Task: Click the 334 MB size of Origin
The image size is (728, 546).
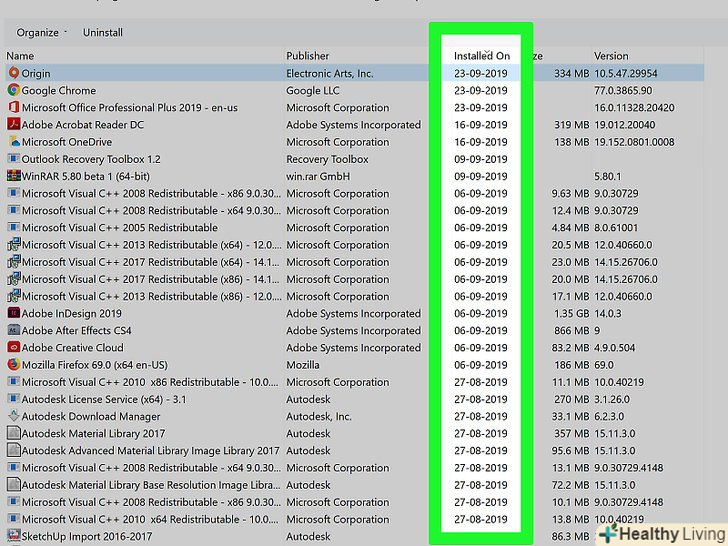Action: (572, 73)
